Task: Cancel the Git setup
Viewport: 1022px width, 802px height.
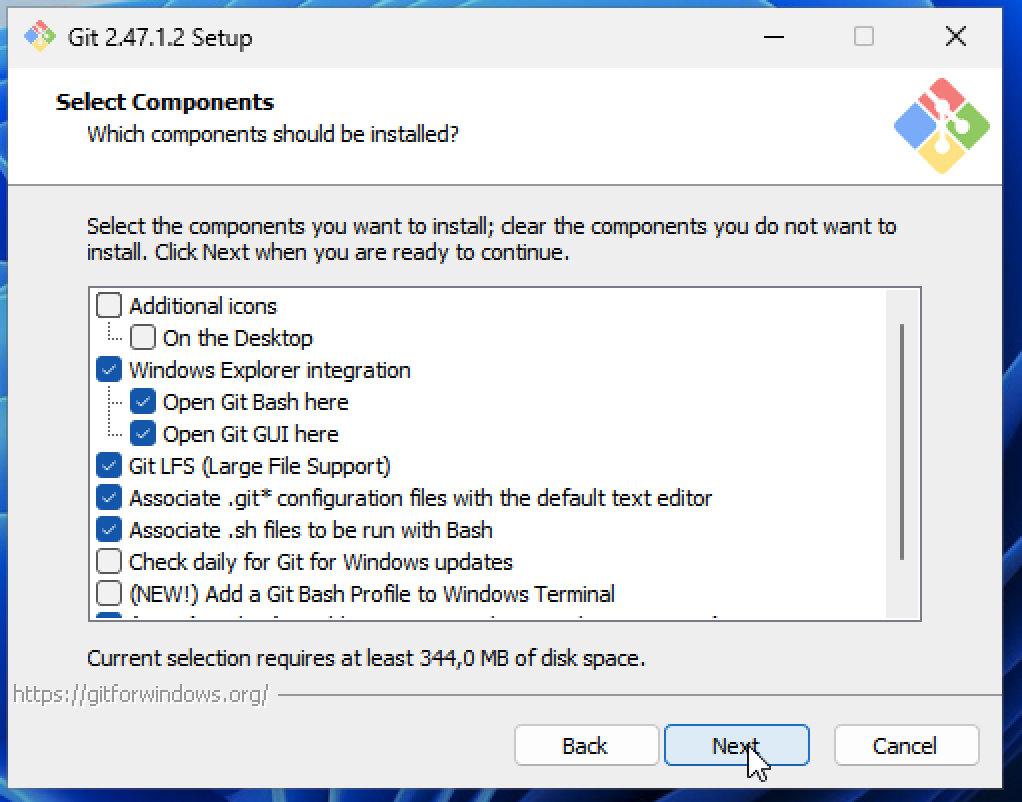Action: [906, 745]
